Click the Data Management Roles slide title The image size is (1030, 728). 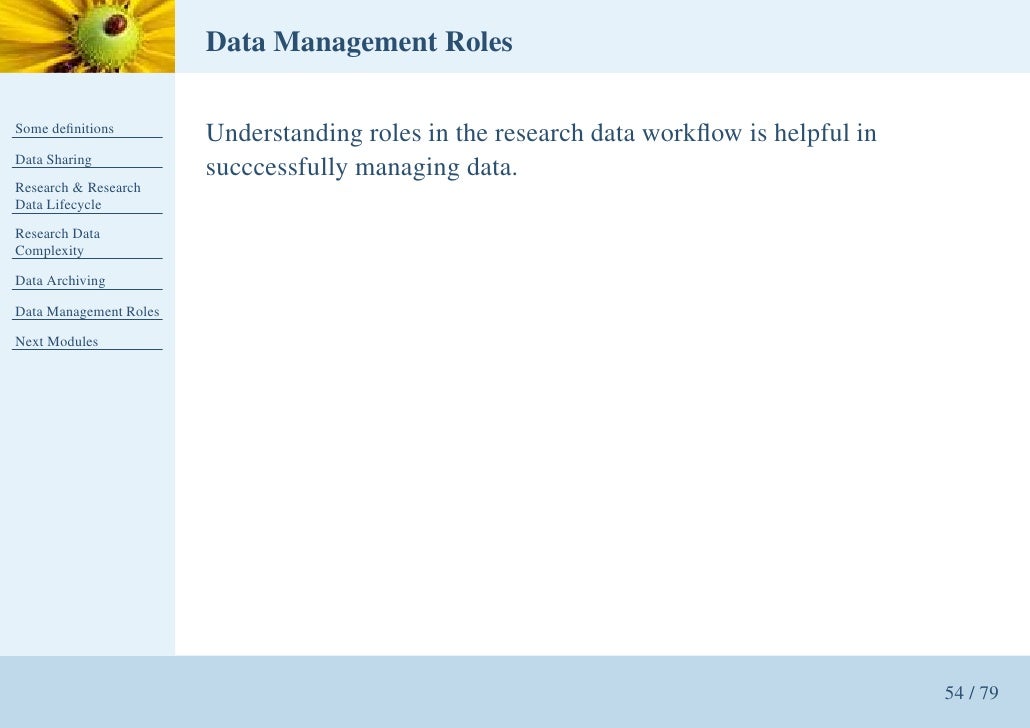pyautogui.click(x=359, y=42)
